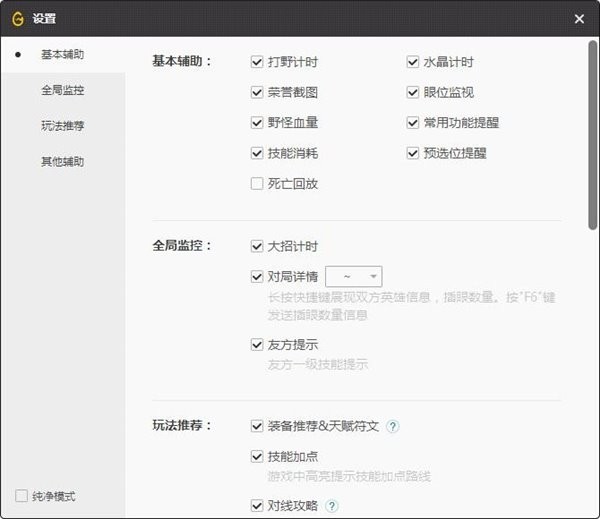600x519 pixels.
Task: Turn off the 友方提示 checkbox
Action: point(258,345)
